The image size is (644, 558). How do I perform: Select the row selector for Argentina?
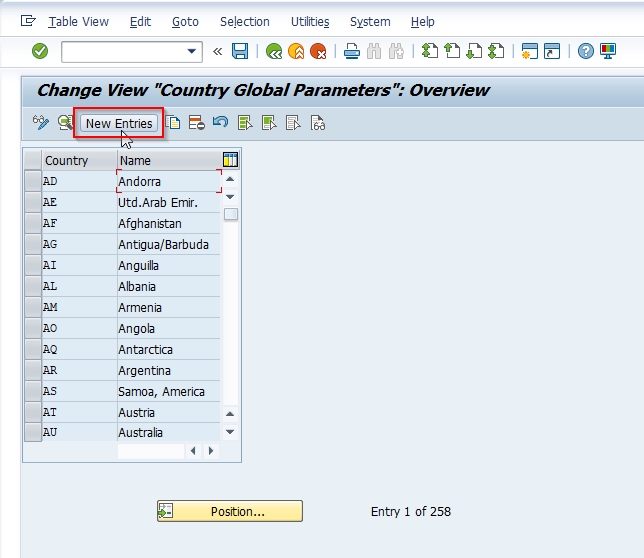click(32, 370)
